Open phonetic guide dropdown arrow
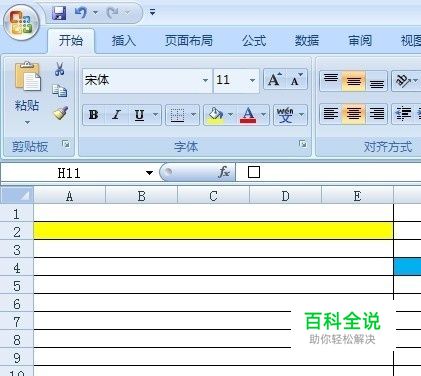Screen dimensions: 421x376 pyautogui.click(x=302, y=115)
